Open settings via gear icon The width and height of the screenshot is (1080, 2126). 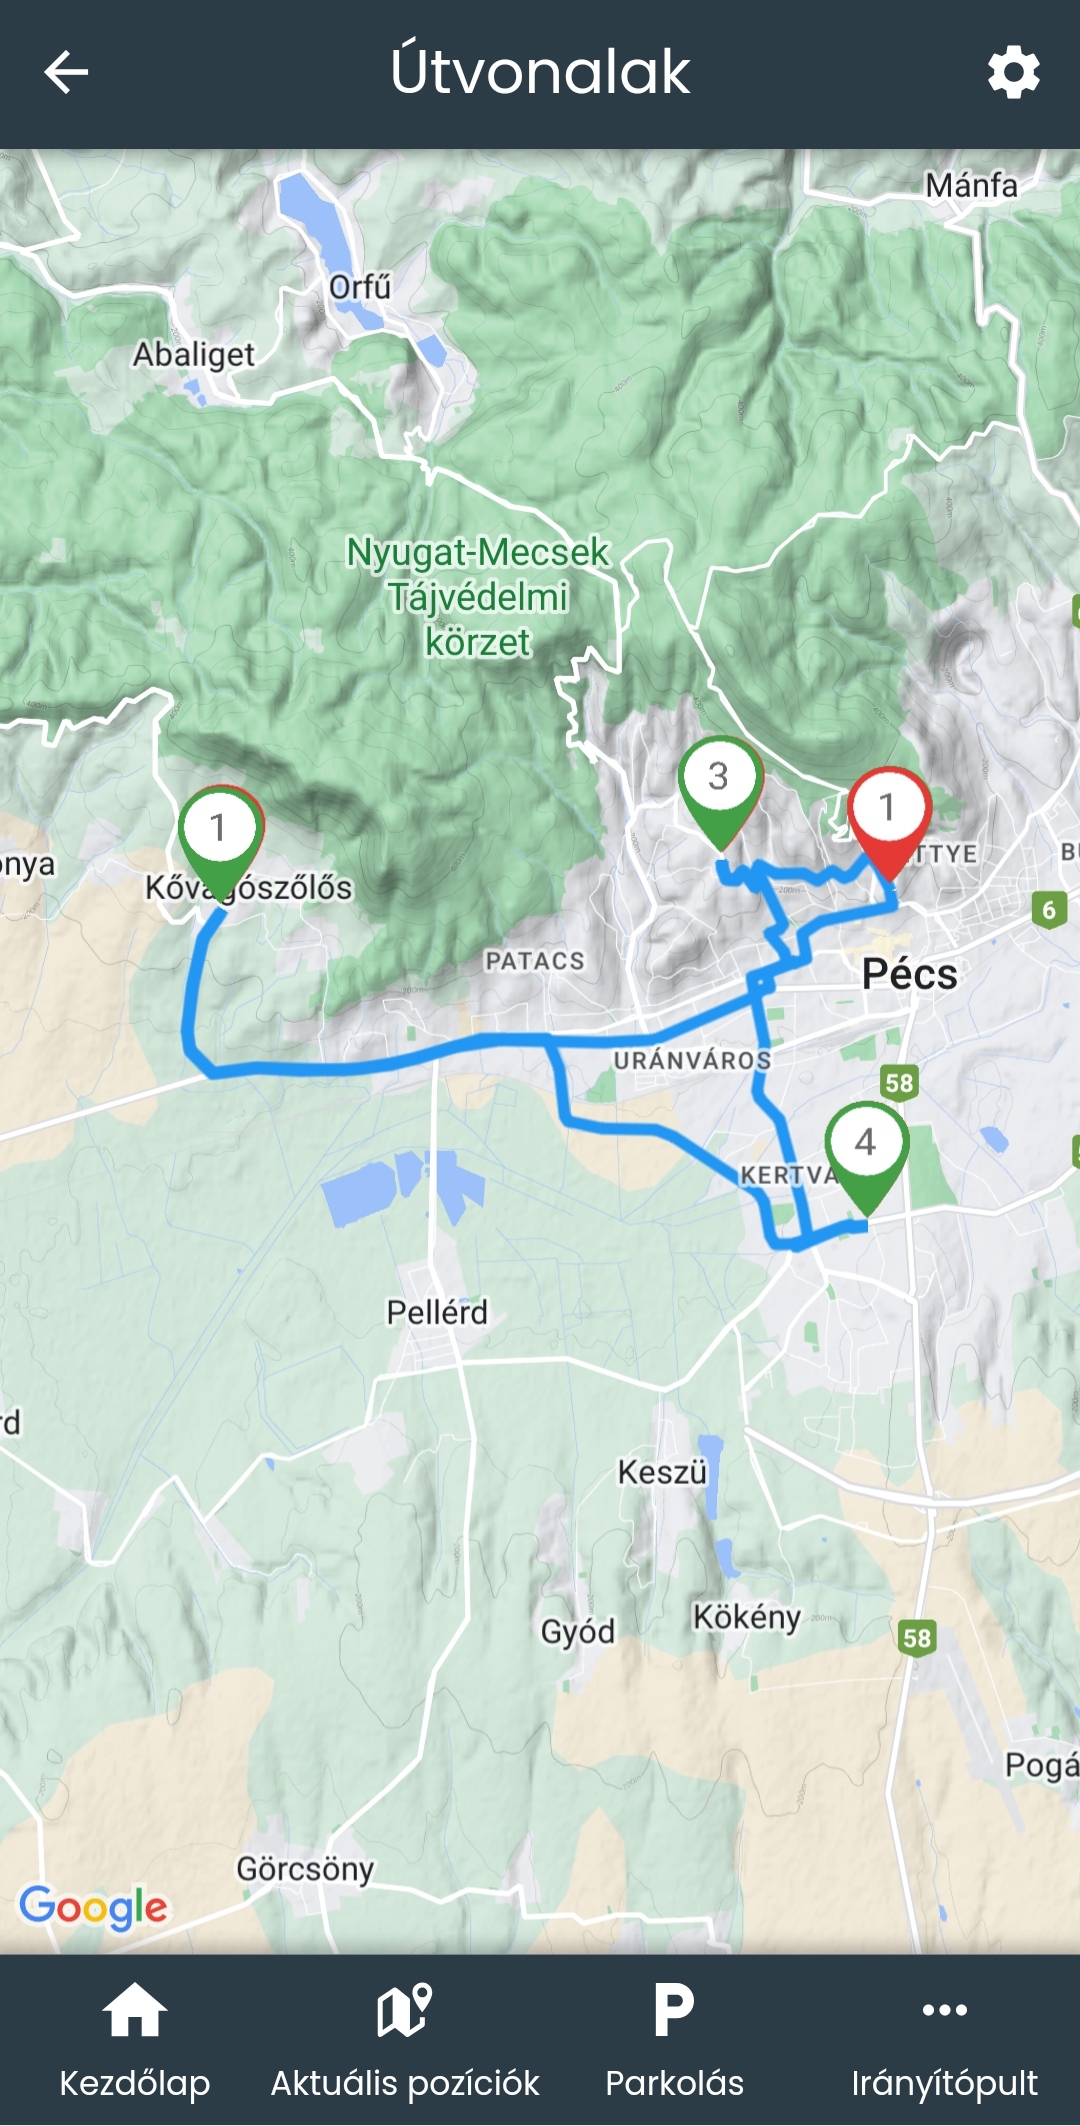tap(1013, 72)
